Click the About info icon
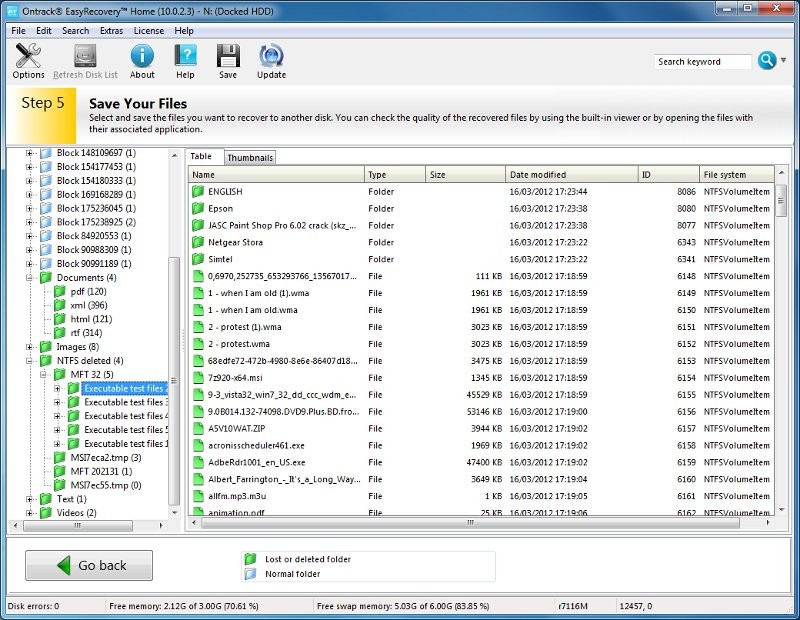 [142, 56]
